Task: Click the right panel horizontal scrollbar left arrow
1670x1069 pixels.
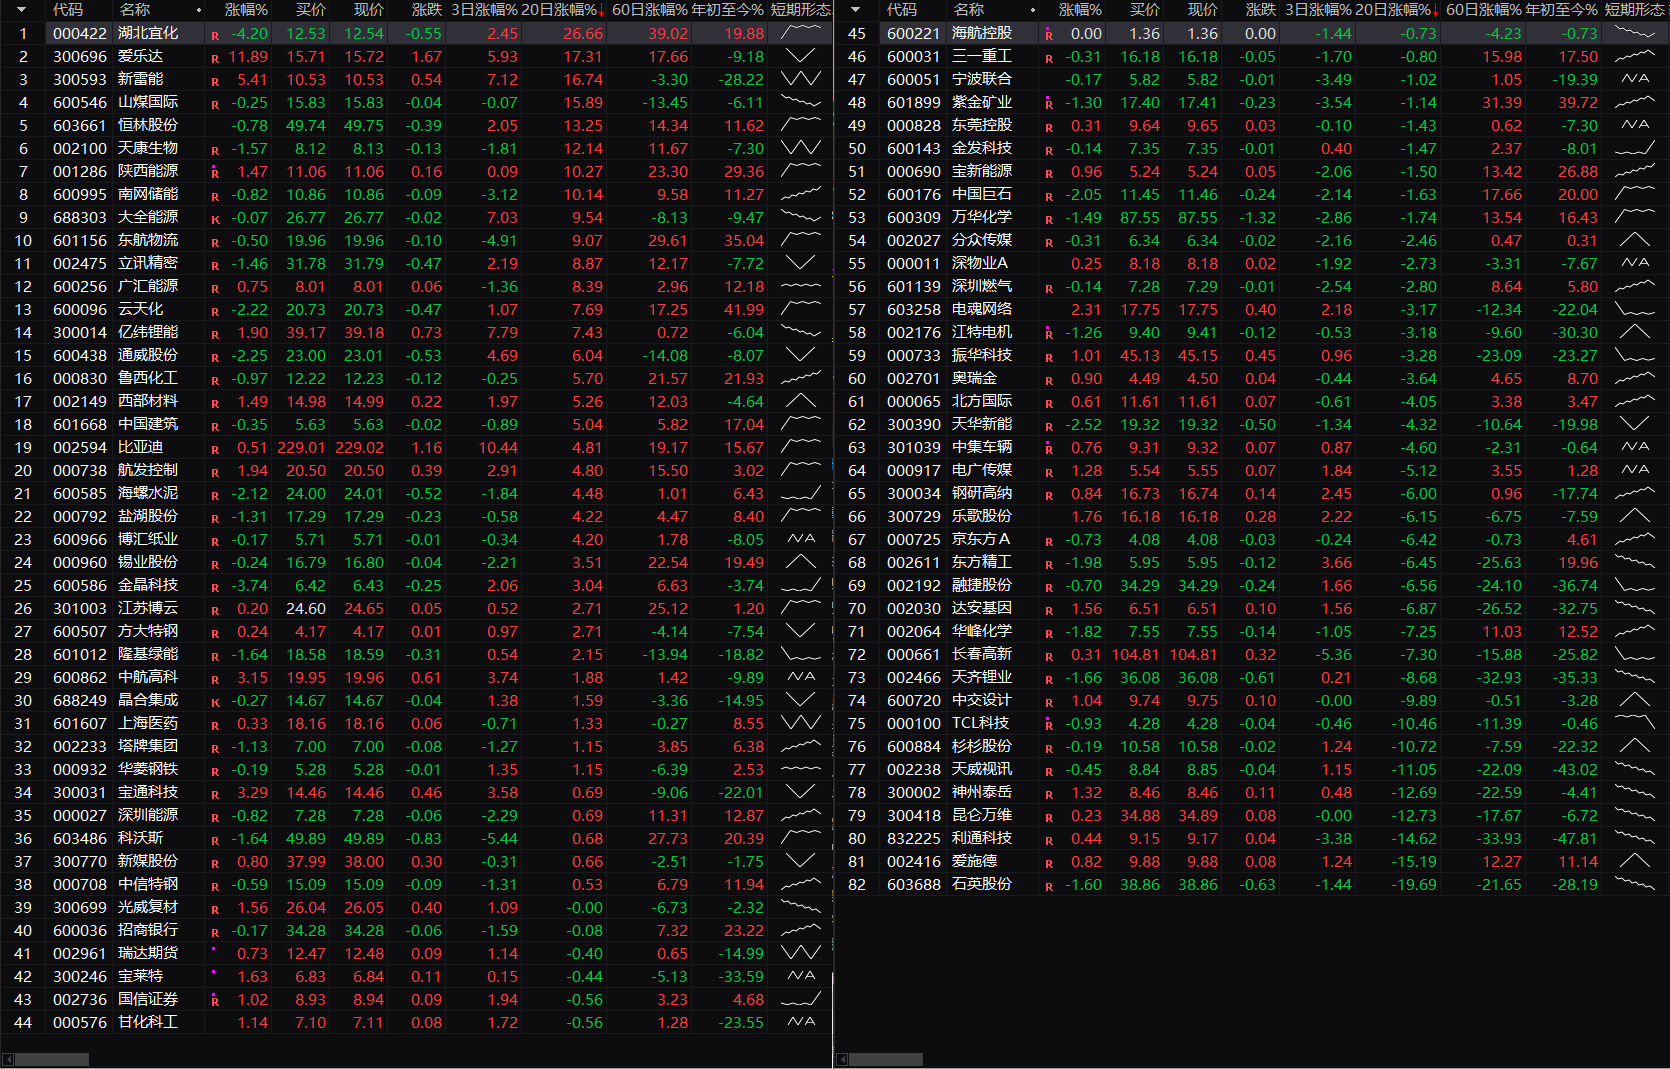Action: [842, 1059]
